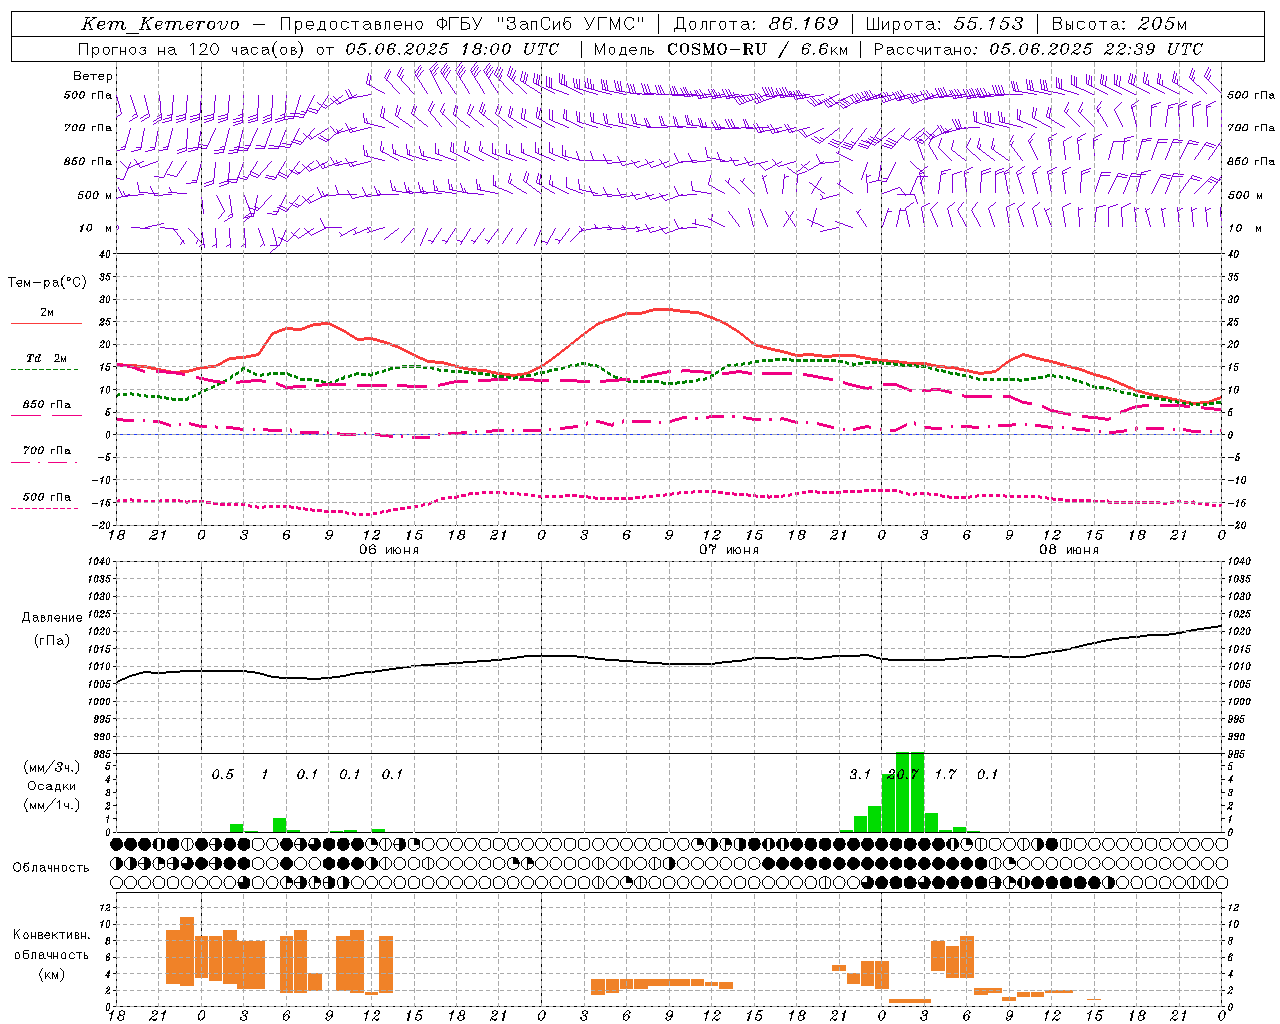Click the elevation text Высота: 205м
Image resolution: width=1280 pixels, height=1024 pixels.
(1120, 24)
